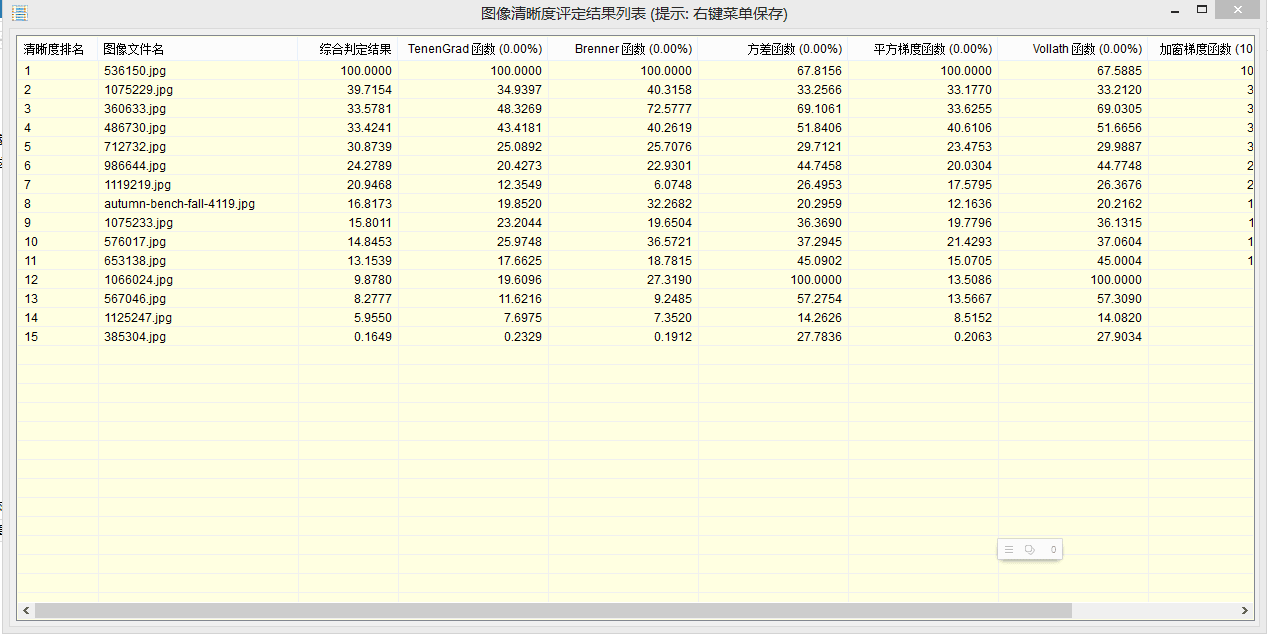Image resolution: width=1268 pixels, height=634 pixels.
Task: Click the right arrow of horizontal scrollbar
Action: point(1245,610)
